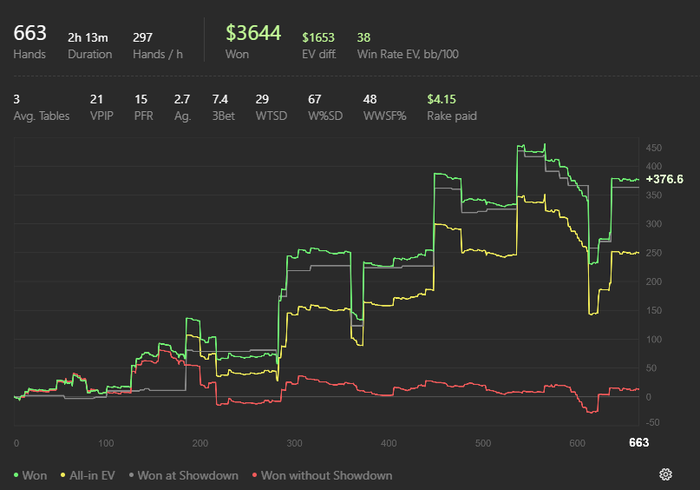
Task: Click the 300 tick on x-axis
Action: 294,443
